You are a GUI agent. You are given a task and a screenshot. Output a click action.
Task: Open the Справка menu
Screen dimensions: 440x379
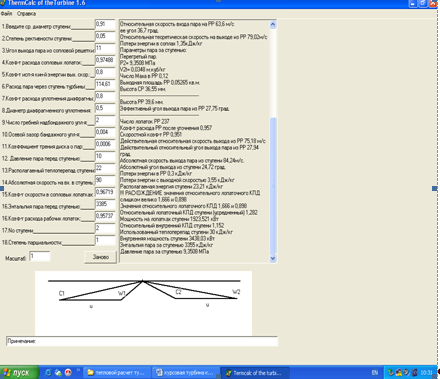(x=26, y=14)
